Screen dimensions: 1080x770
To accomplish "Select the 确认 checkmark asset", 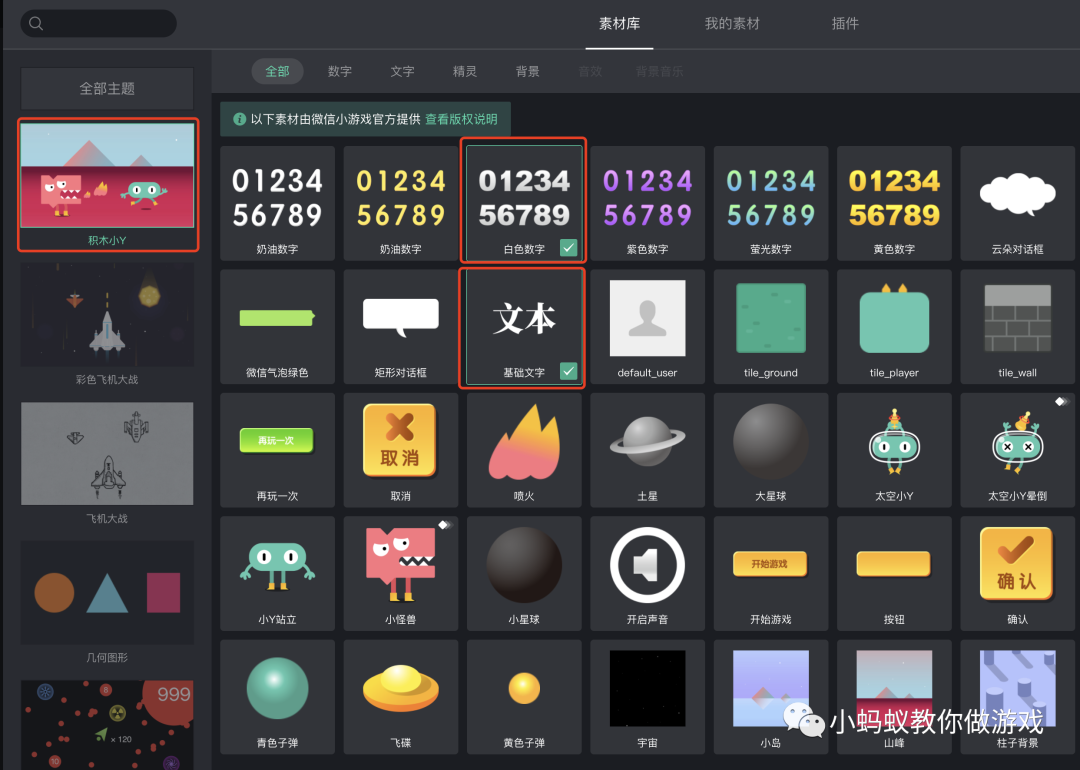I will coord(1017,573).
